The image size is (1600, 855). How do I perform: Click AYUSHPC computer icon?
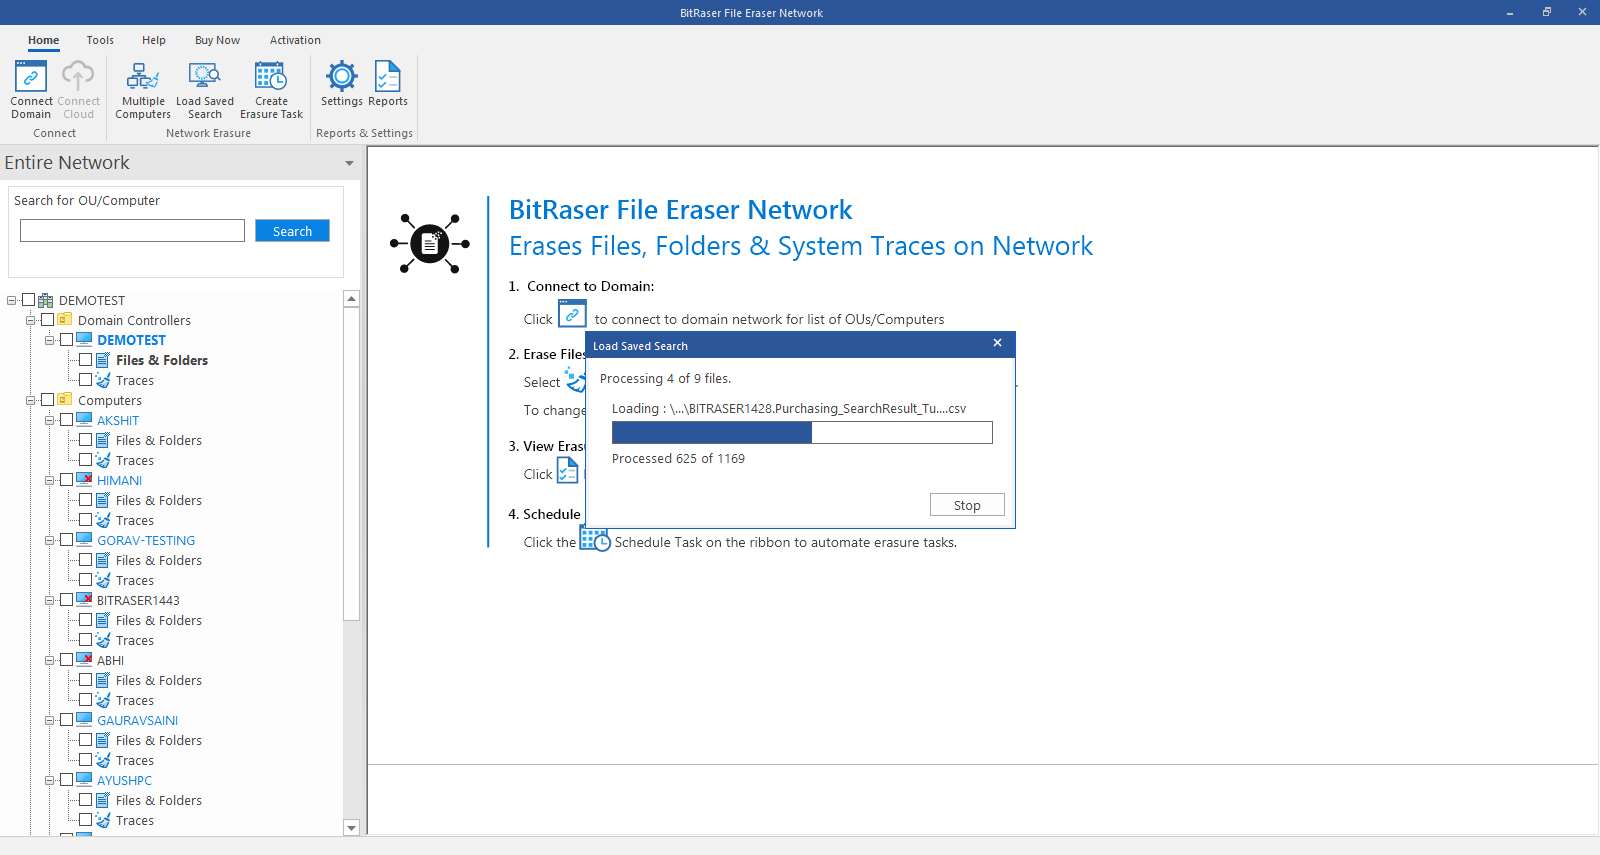(85, 780)
